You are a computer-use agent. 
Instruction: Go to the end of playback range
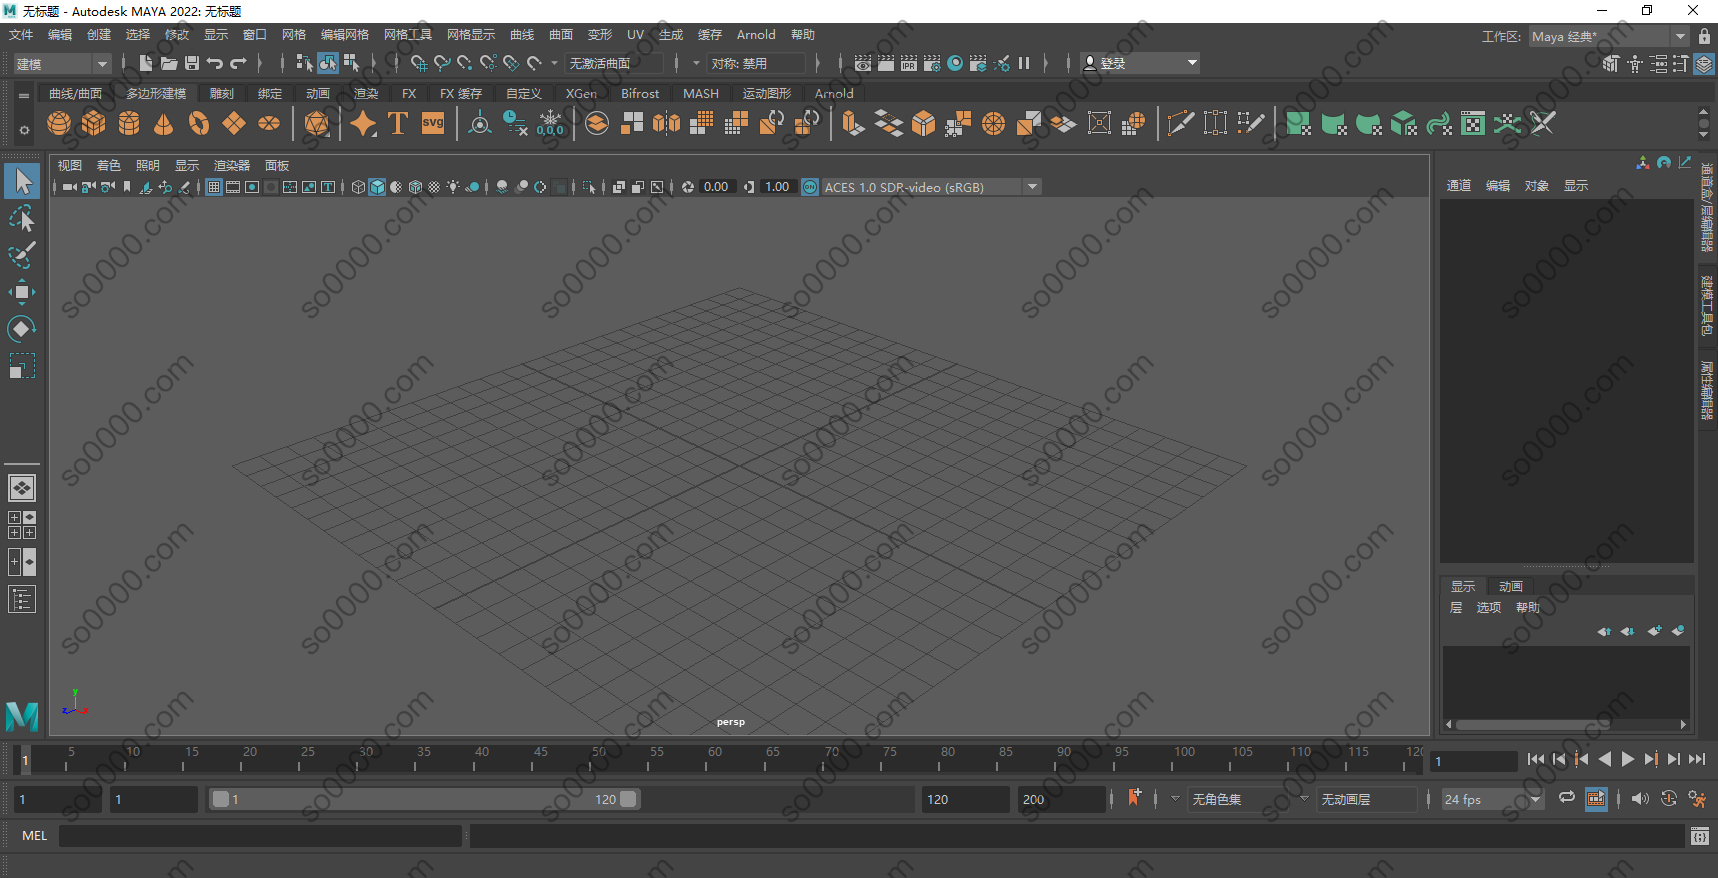point(1697,760)
